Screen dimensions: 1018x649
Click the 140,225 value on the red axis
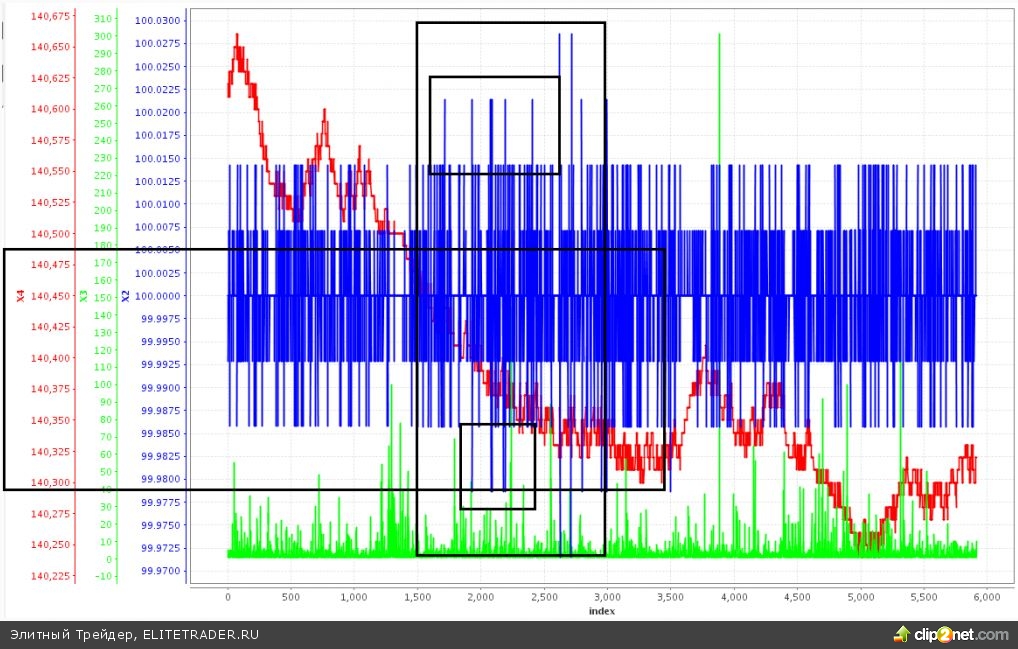coord(50,576)
